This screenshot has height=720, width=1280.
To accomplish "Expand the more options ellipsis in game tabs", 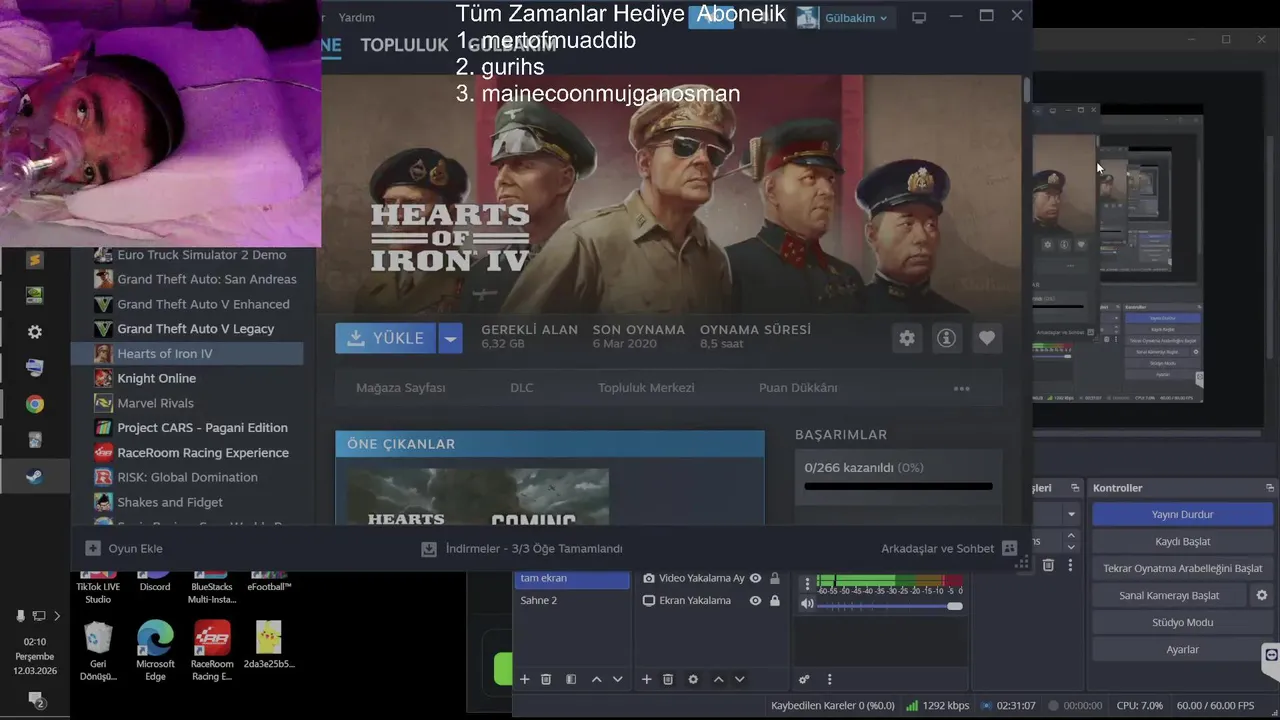I will [x=962, y=388].
